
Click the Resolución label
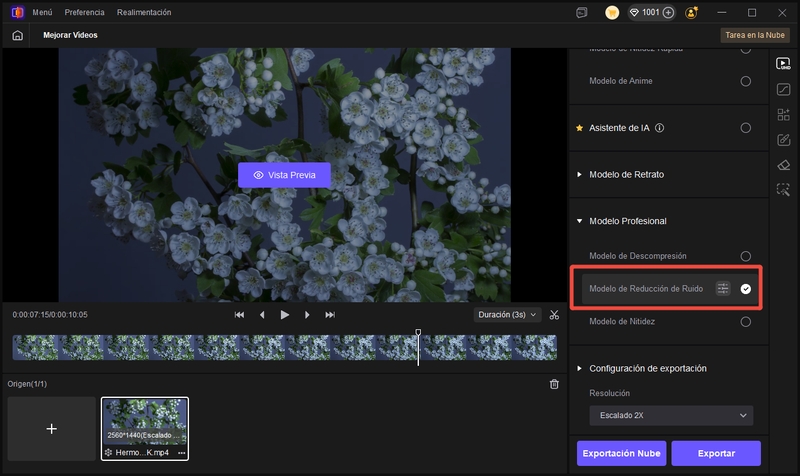coord(609,393)
